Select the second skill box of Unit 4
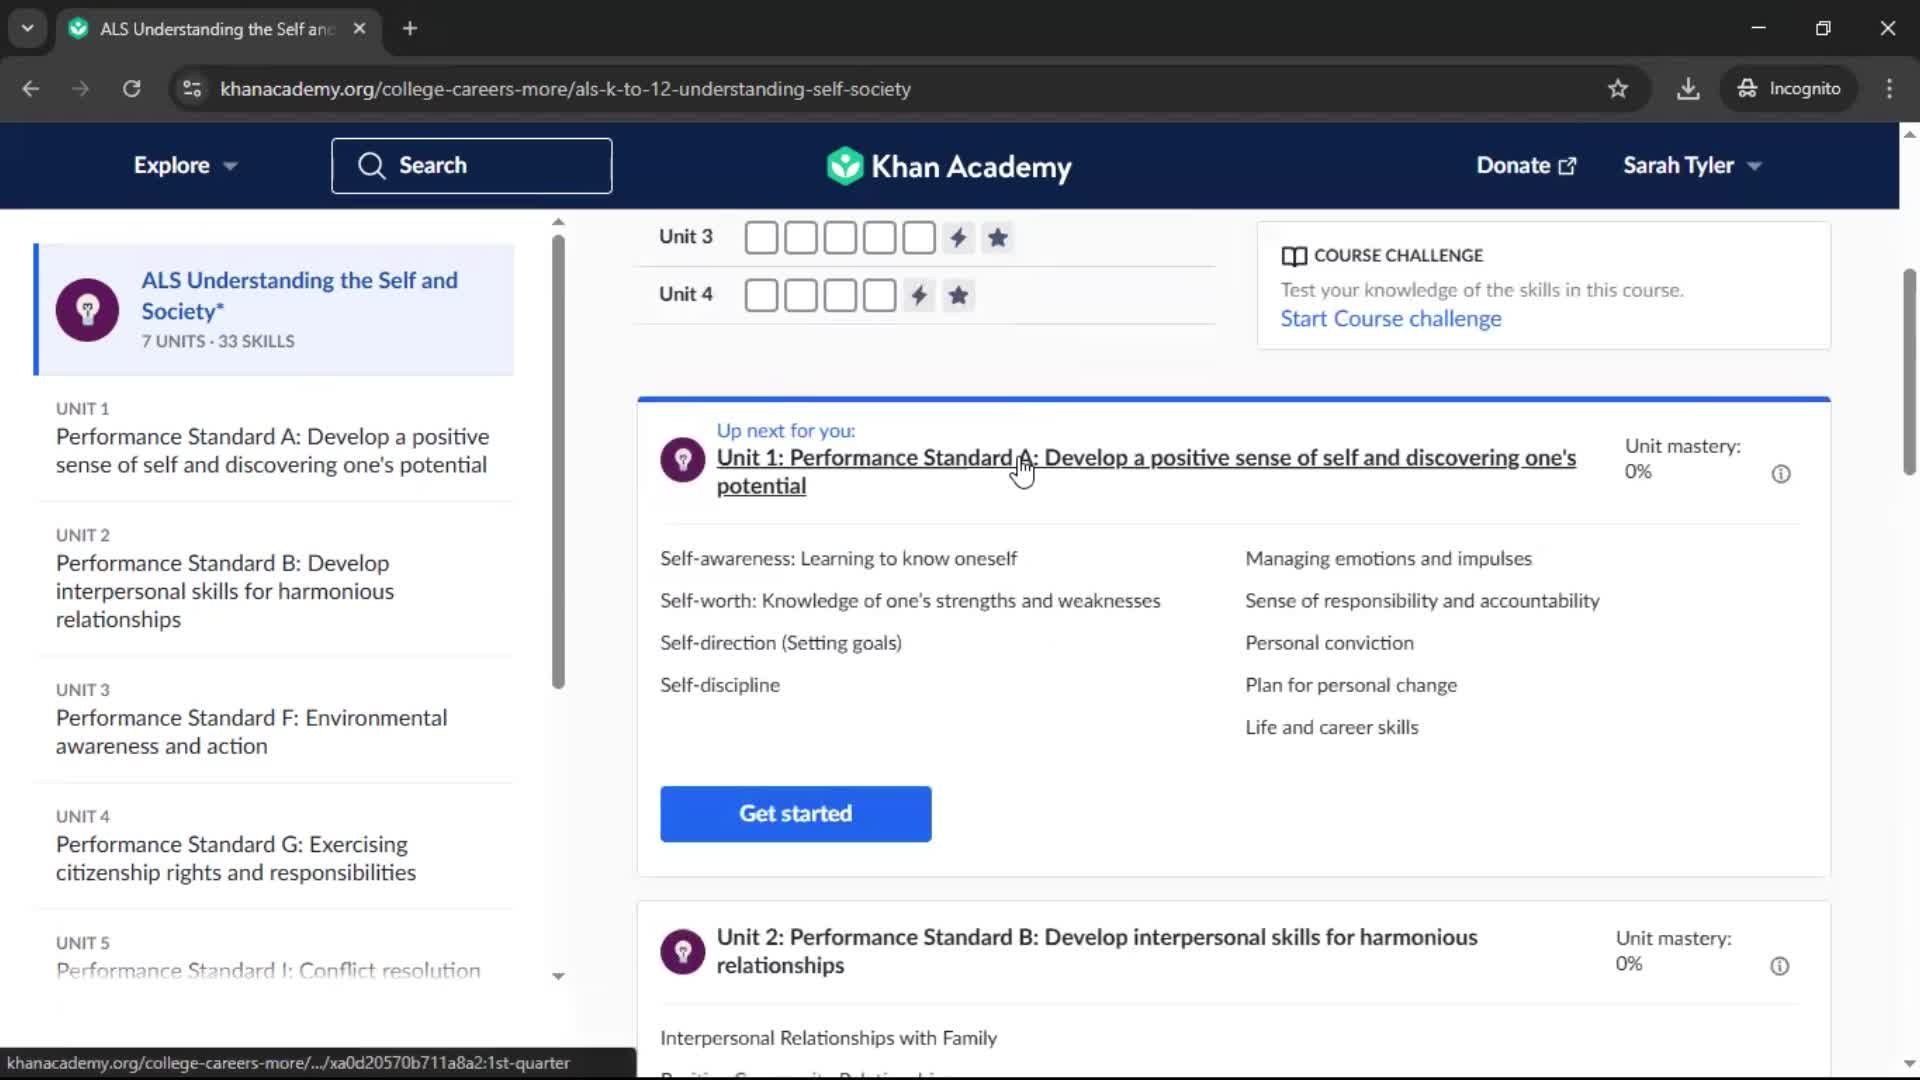The image size is (1920, 1080). [x=800, y=296]
